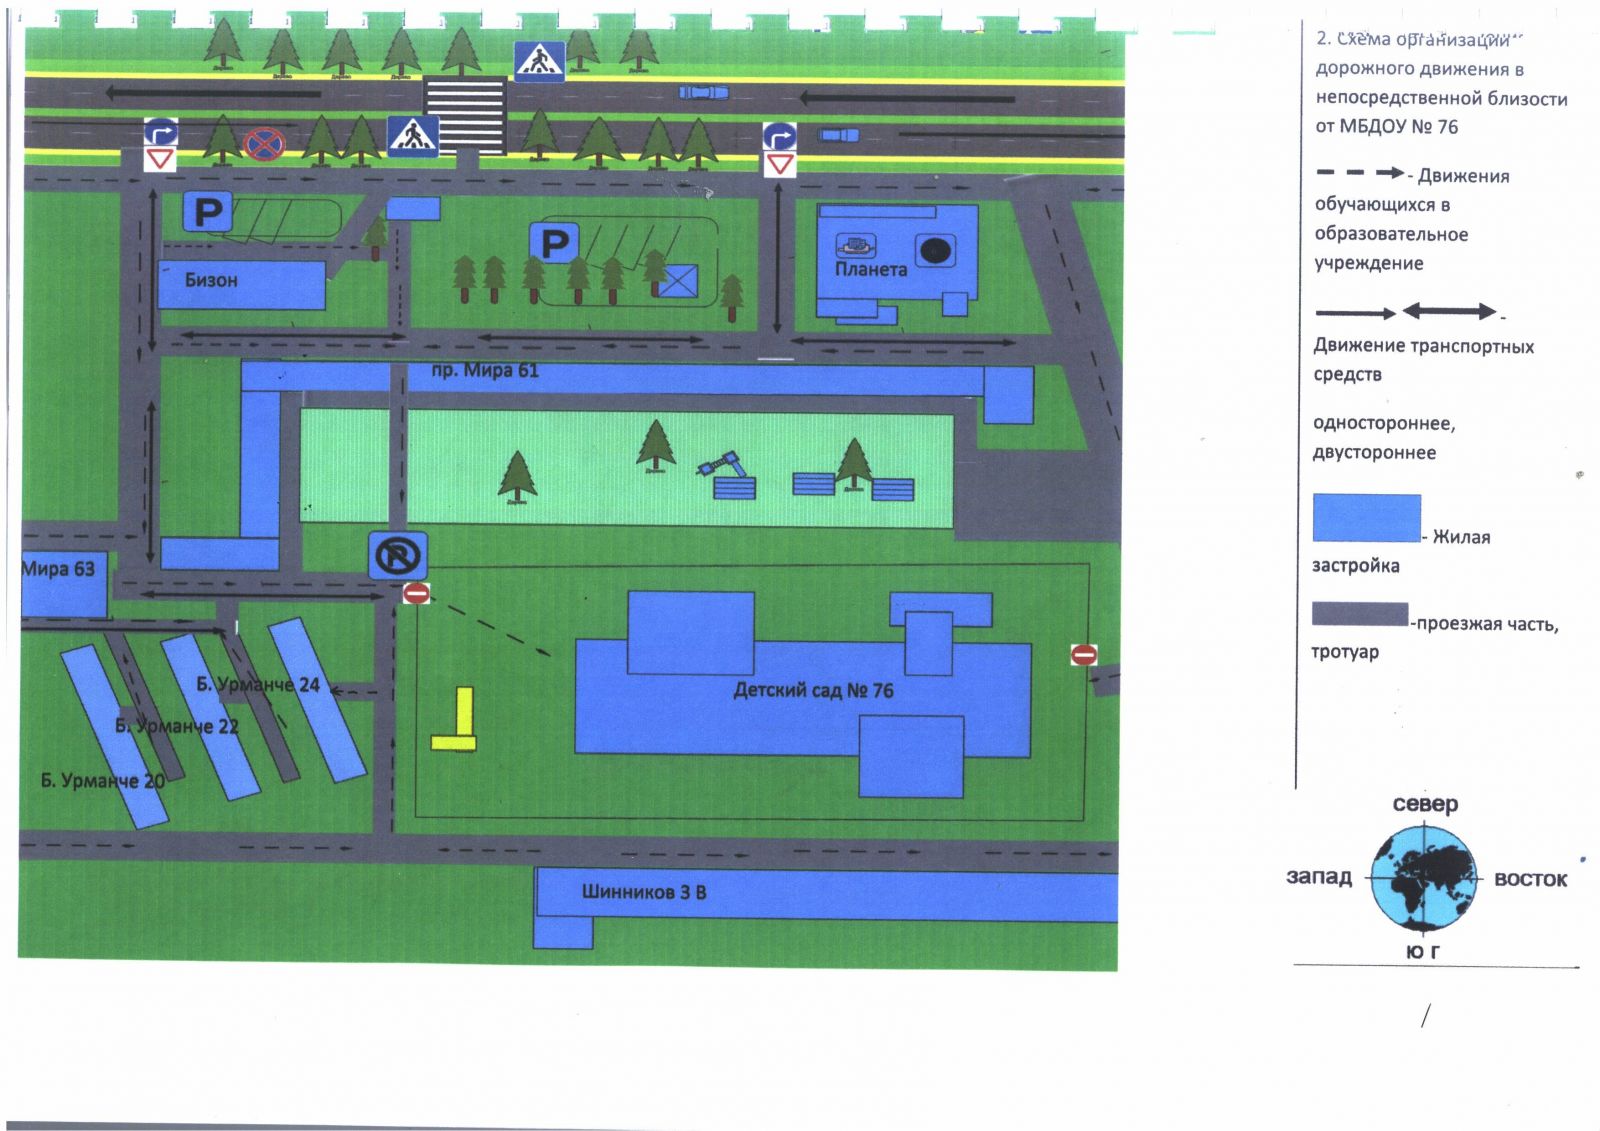Click the север label above the compass
The image size is (1600, 1131).
1425,804
